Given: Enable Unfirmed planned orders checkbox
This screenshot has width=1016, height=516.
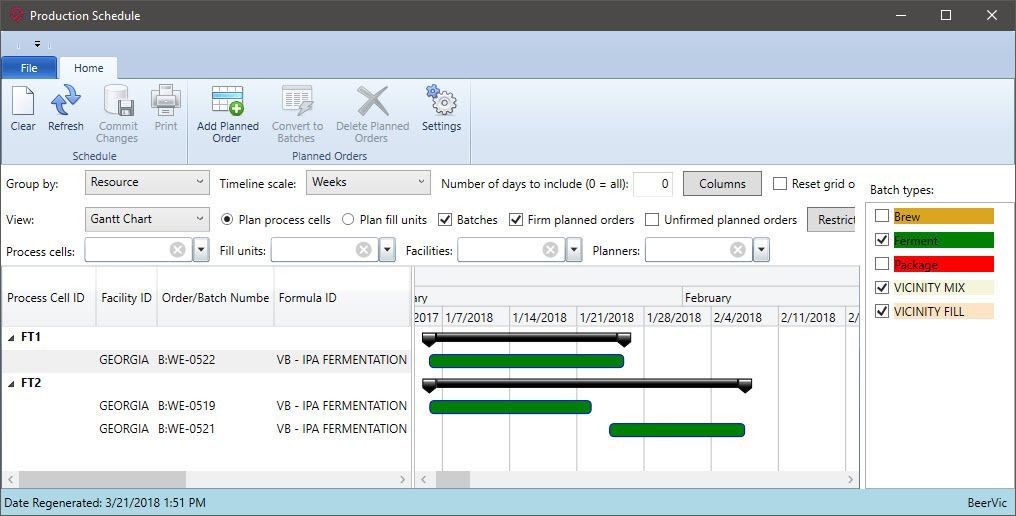Looking at the screenshot, I should pyautogui.click(x=652, y=220).
